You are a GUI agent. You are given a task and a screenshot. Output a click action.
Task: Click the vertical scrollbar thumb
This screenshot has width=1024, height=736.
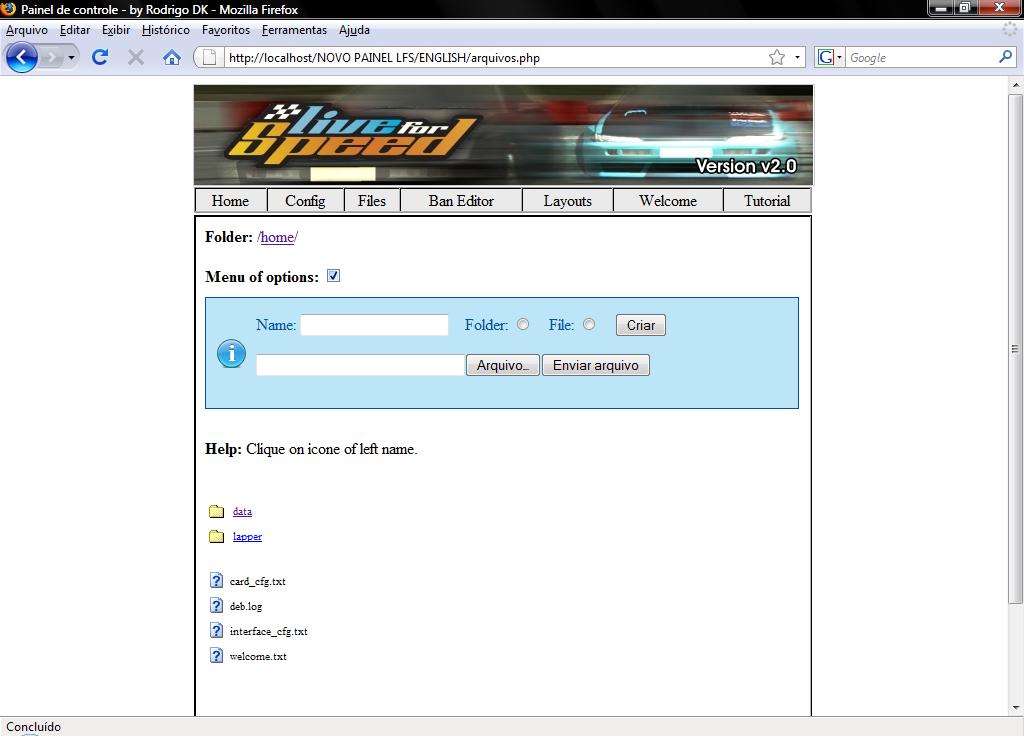[1015, 349]
